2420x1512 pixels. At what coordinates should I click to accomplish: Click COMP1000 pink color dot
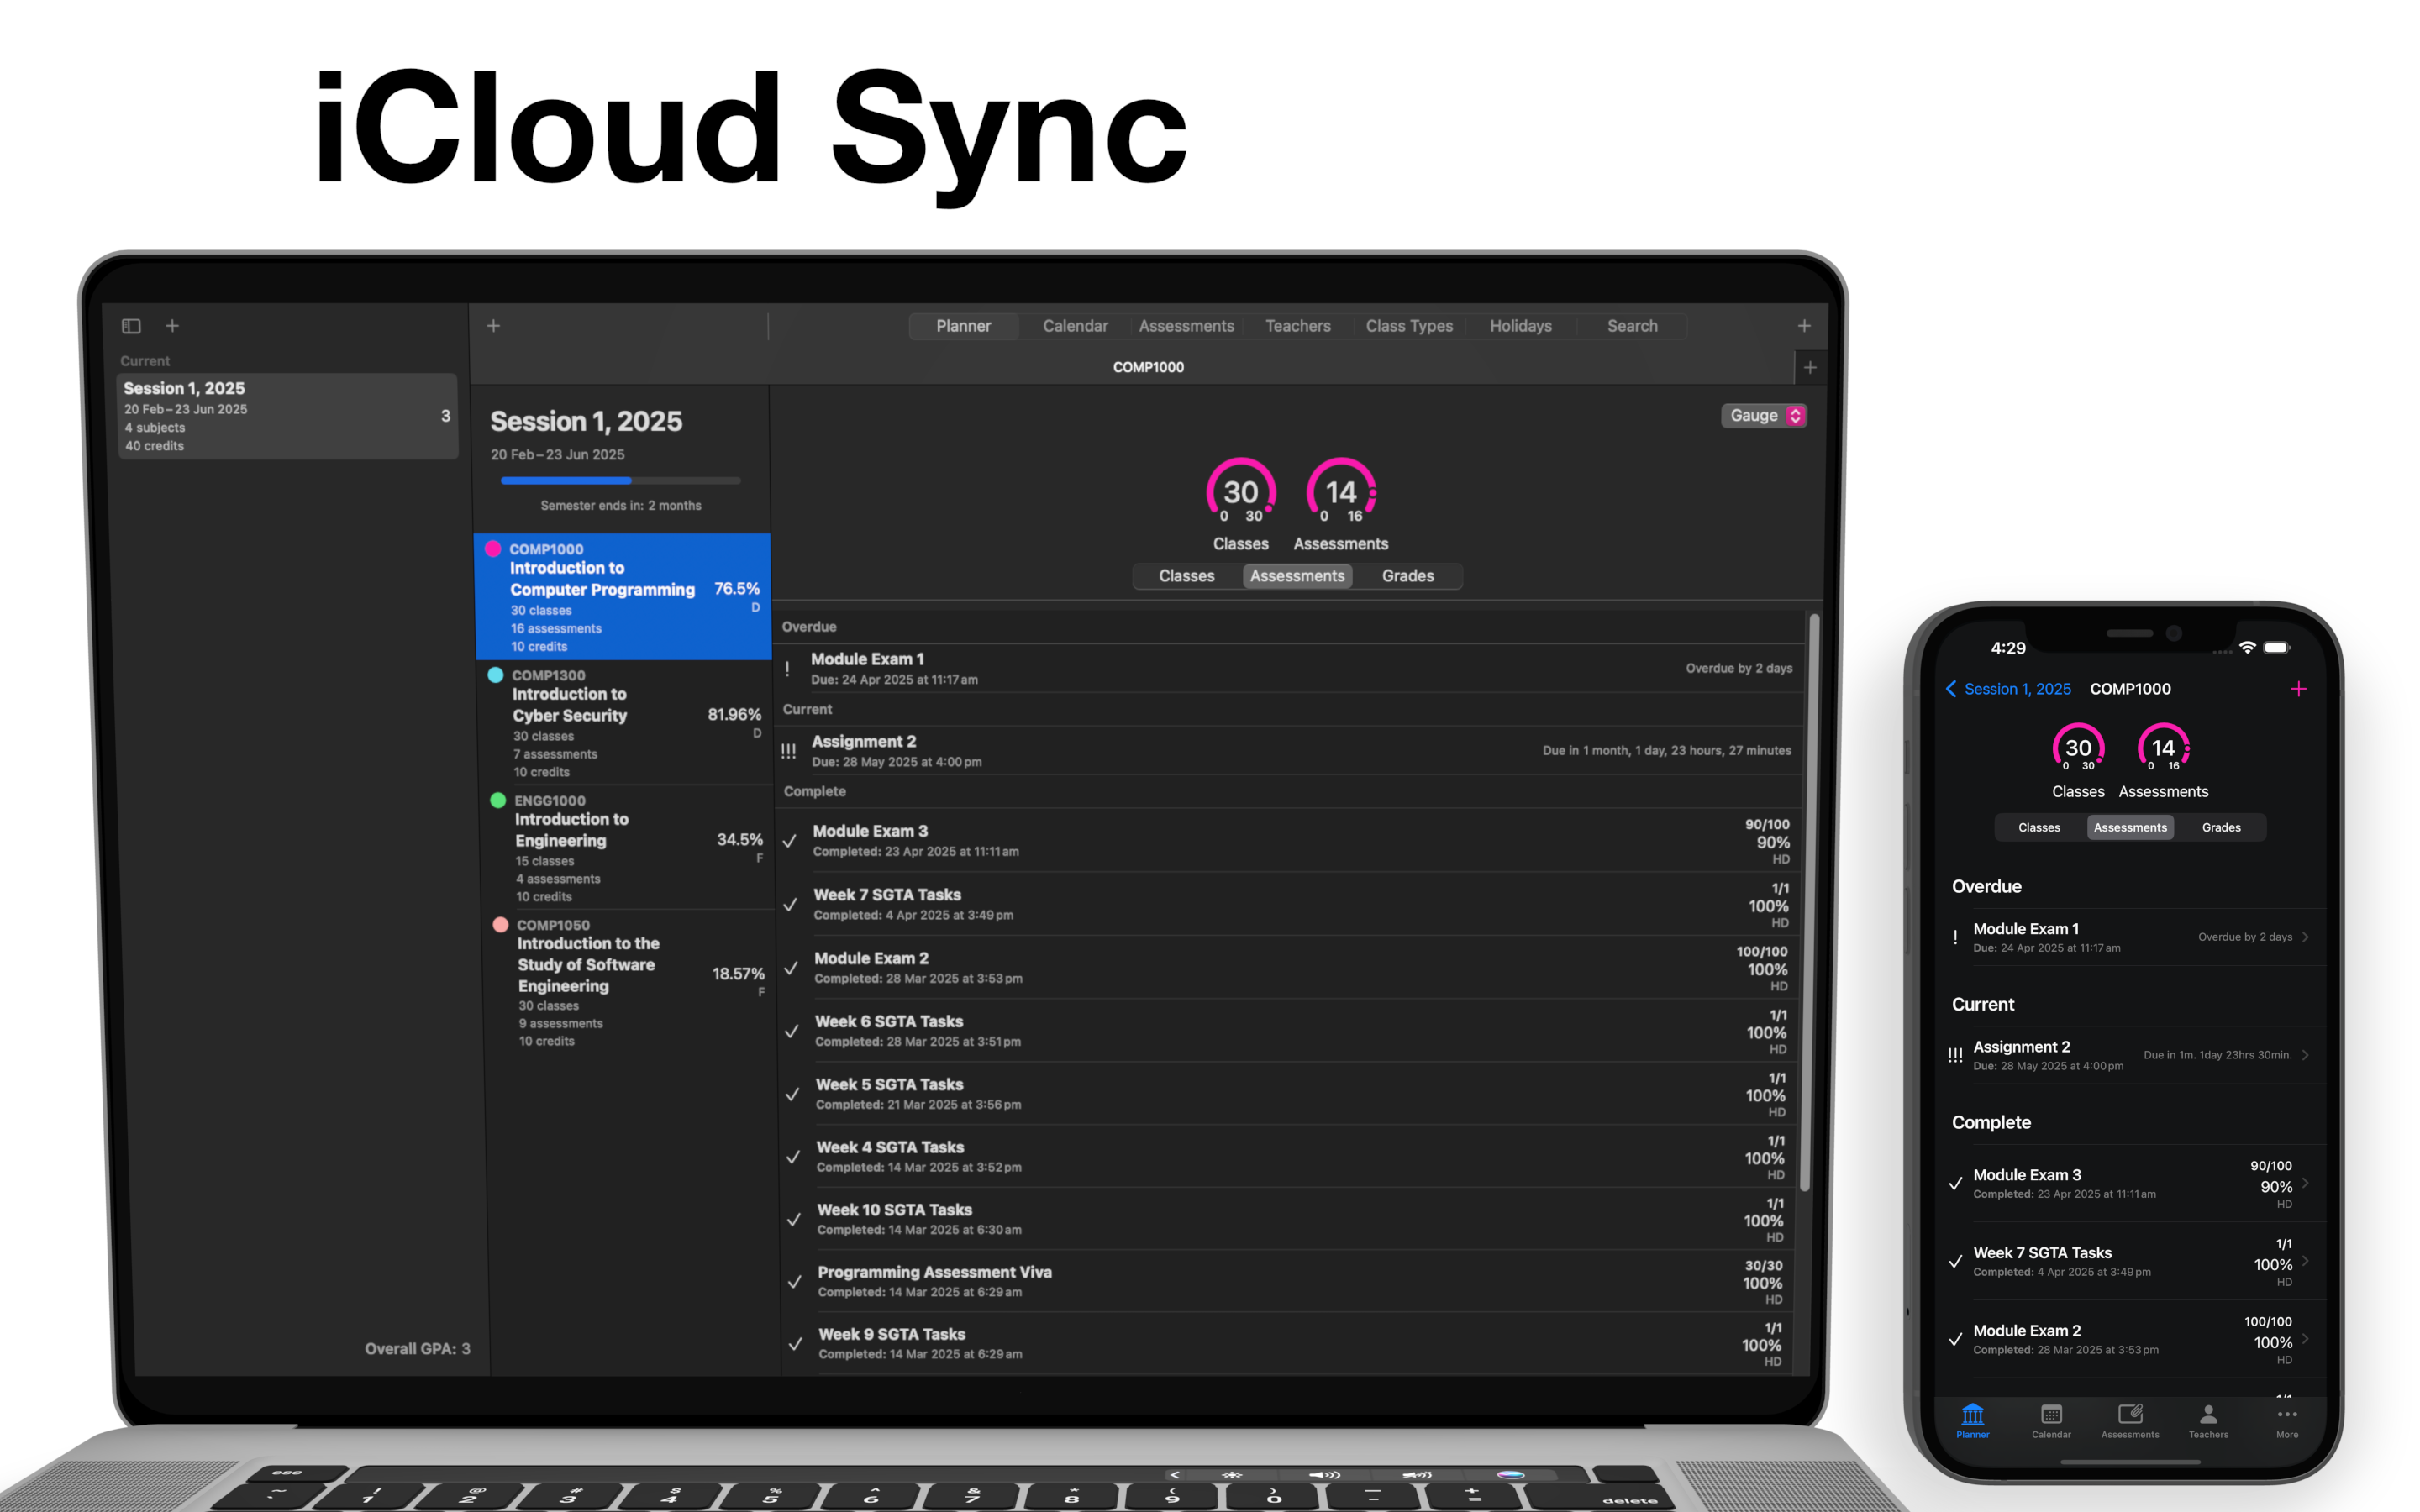pyautogui.click(x=493, y=548)
